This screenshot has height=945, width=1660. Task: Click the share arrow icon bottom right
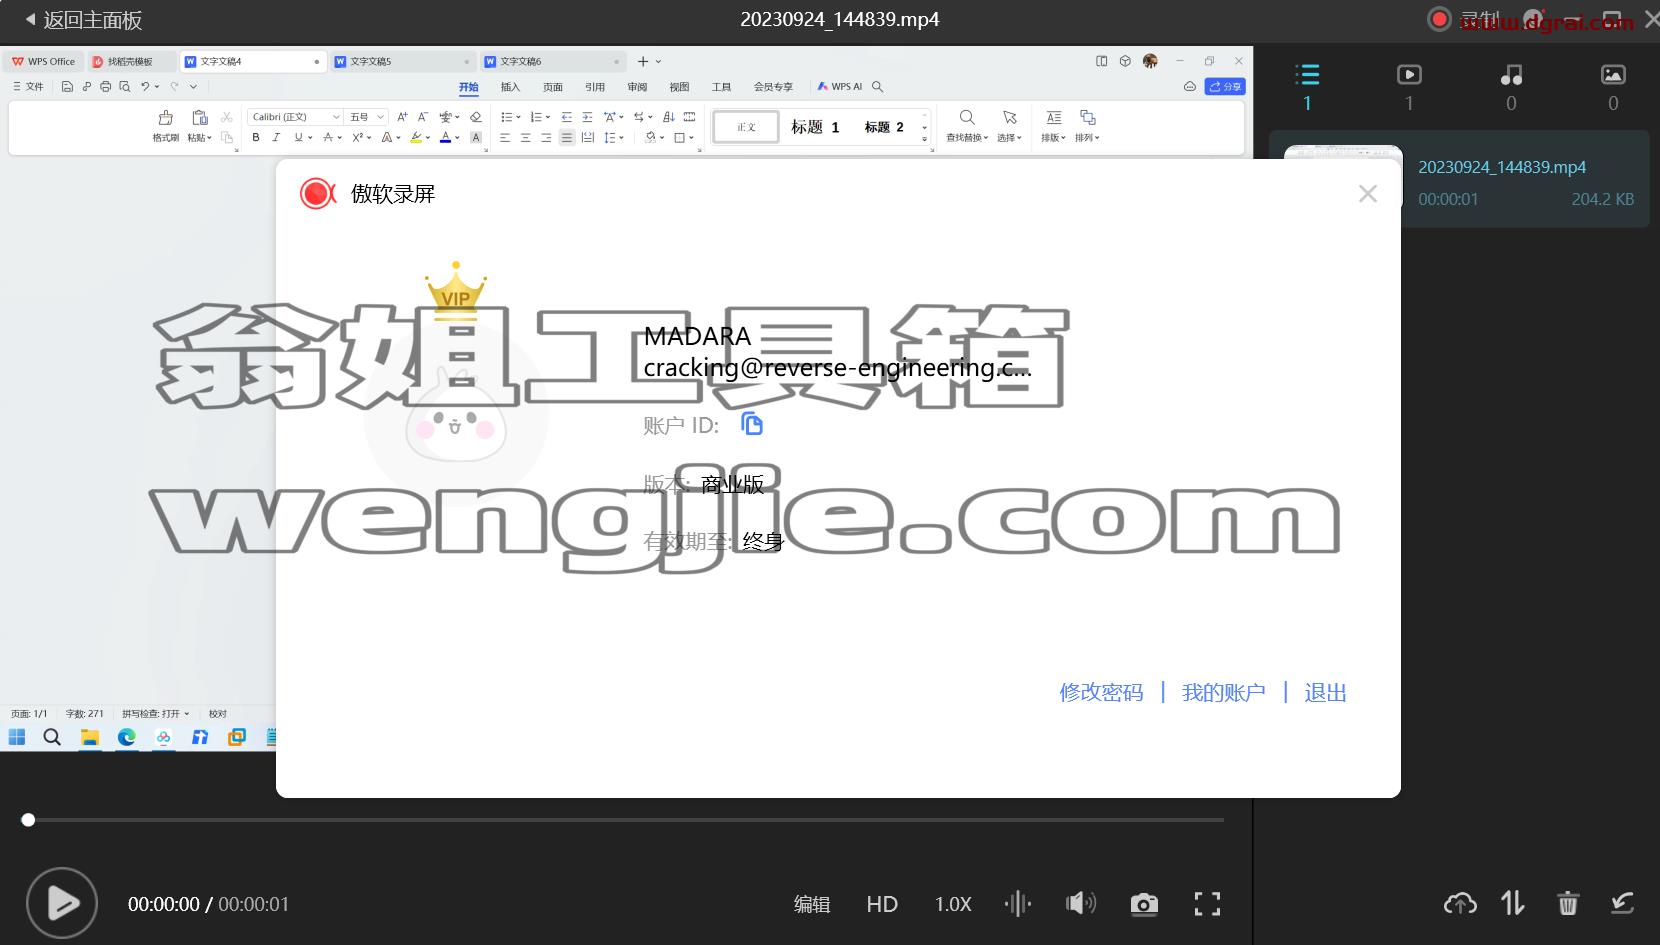[1622, 904]
